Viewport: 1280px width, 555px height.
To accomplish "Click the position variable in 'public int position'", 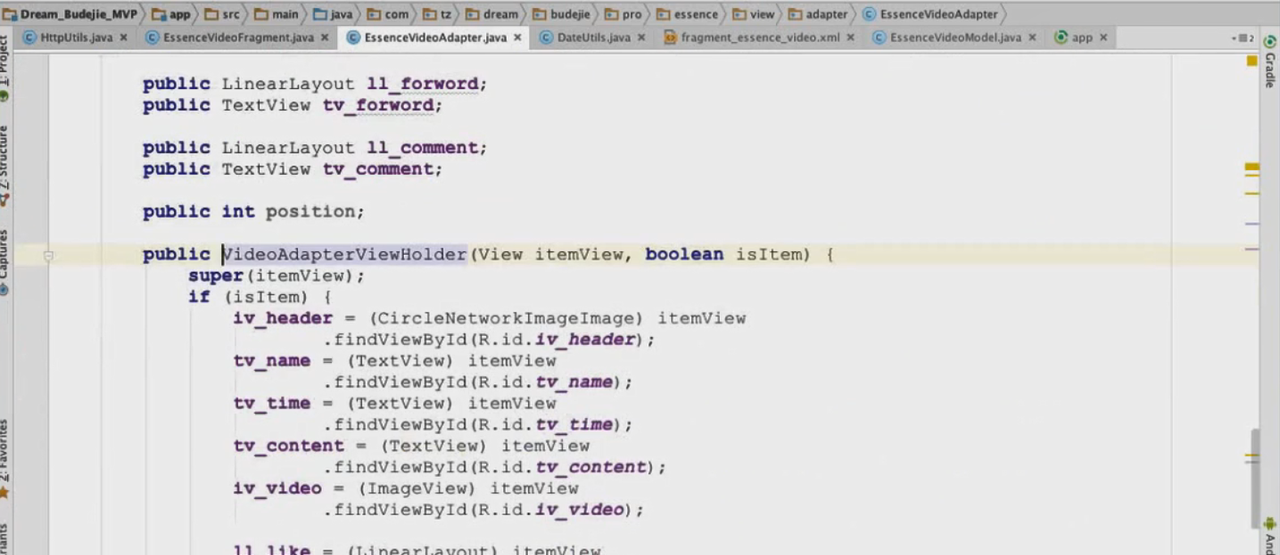I will pyautogui.click(x=310, y=212).
